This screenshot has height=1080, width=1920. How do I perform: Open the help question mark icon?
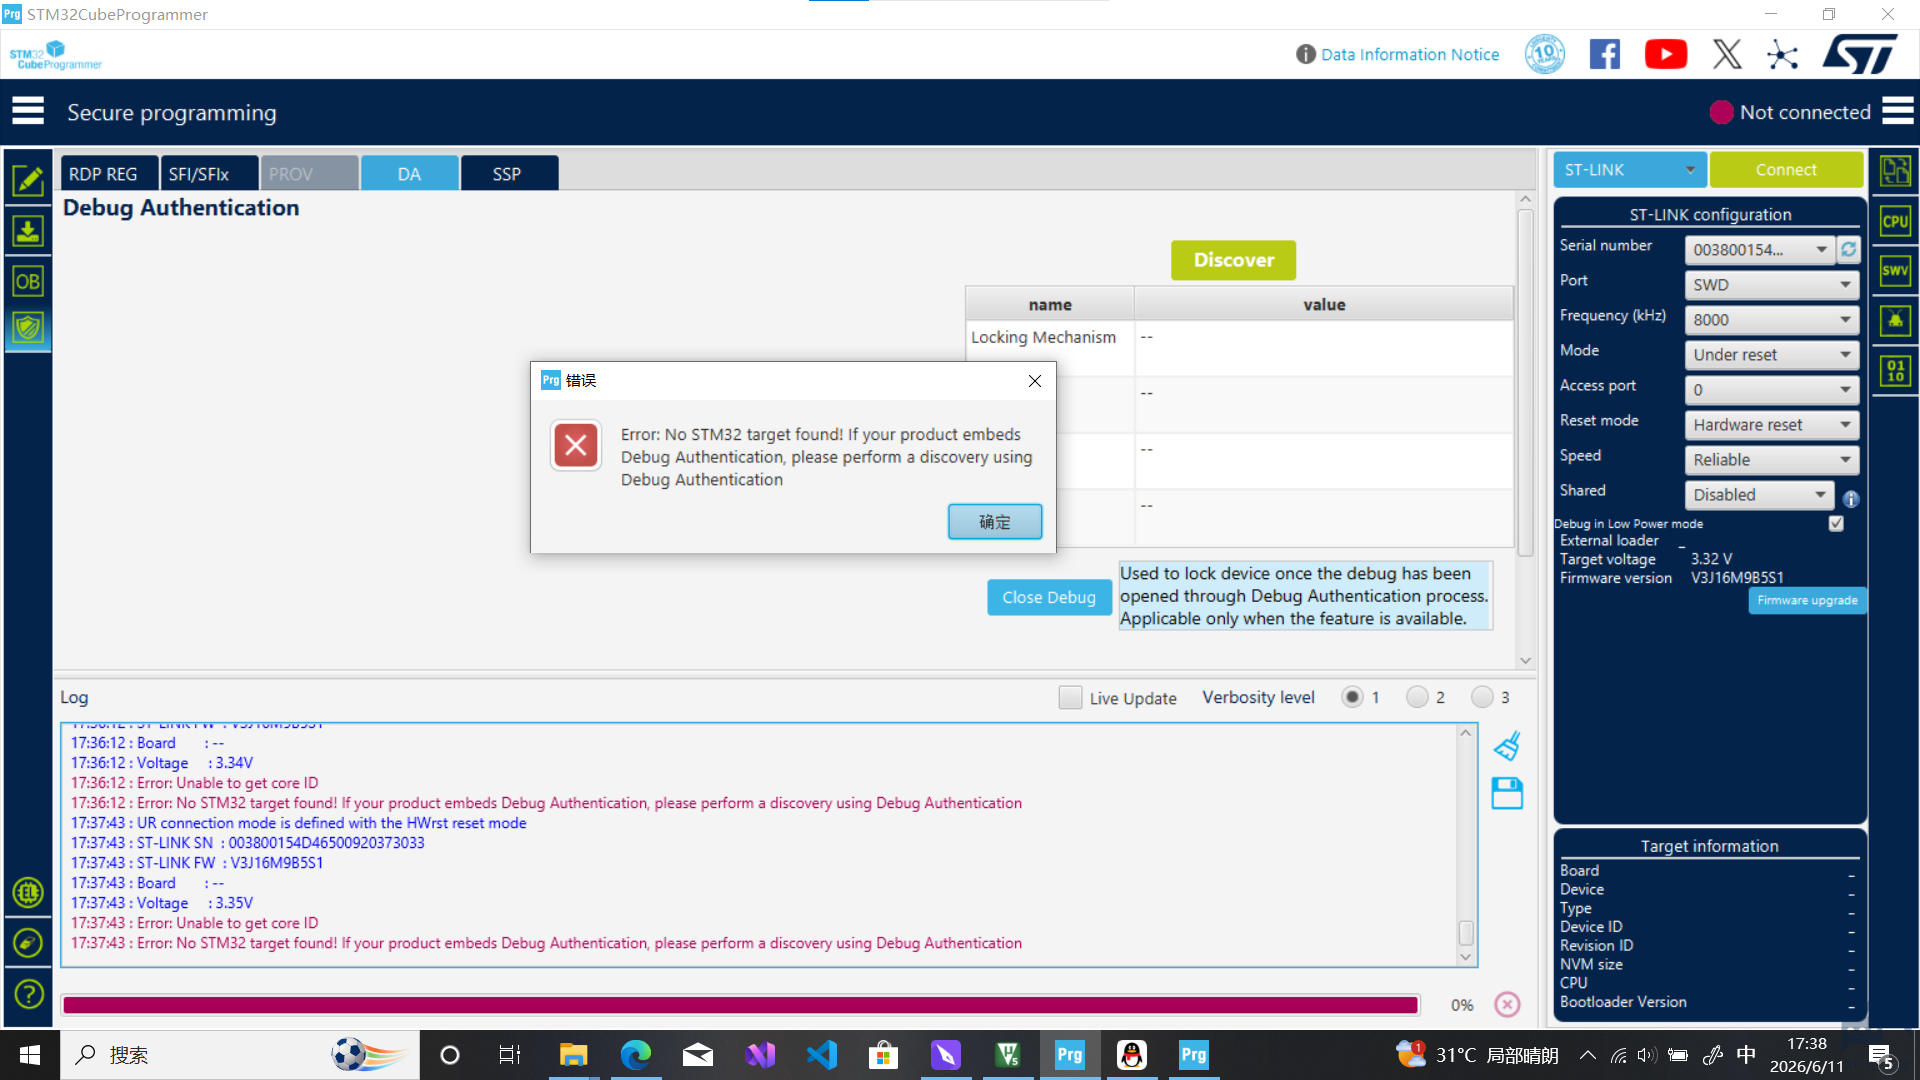(x=28, y=994)
